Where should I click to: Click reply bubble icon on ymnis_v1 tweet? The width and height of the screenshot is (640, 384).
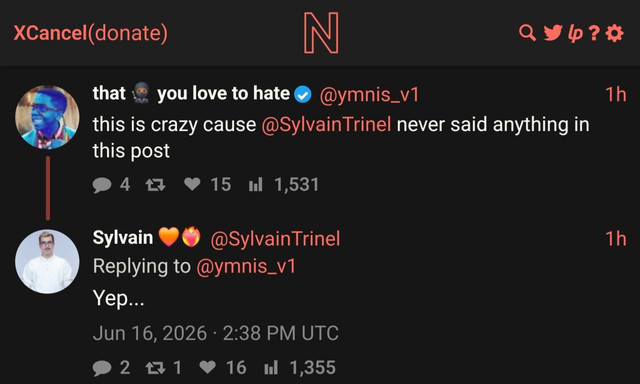102,185
